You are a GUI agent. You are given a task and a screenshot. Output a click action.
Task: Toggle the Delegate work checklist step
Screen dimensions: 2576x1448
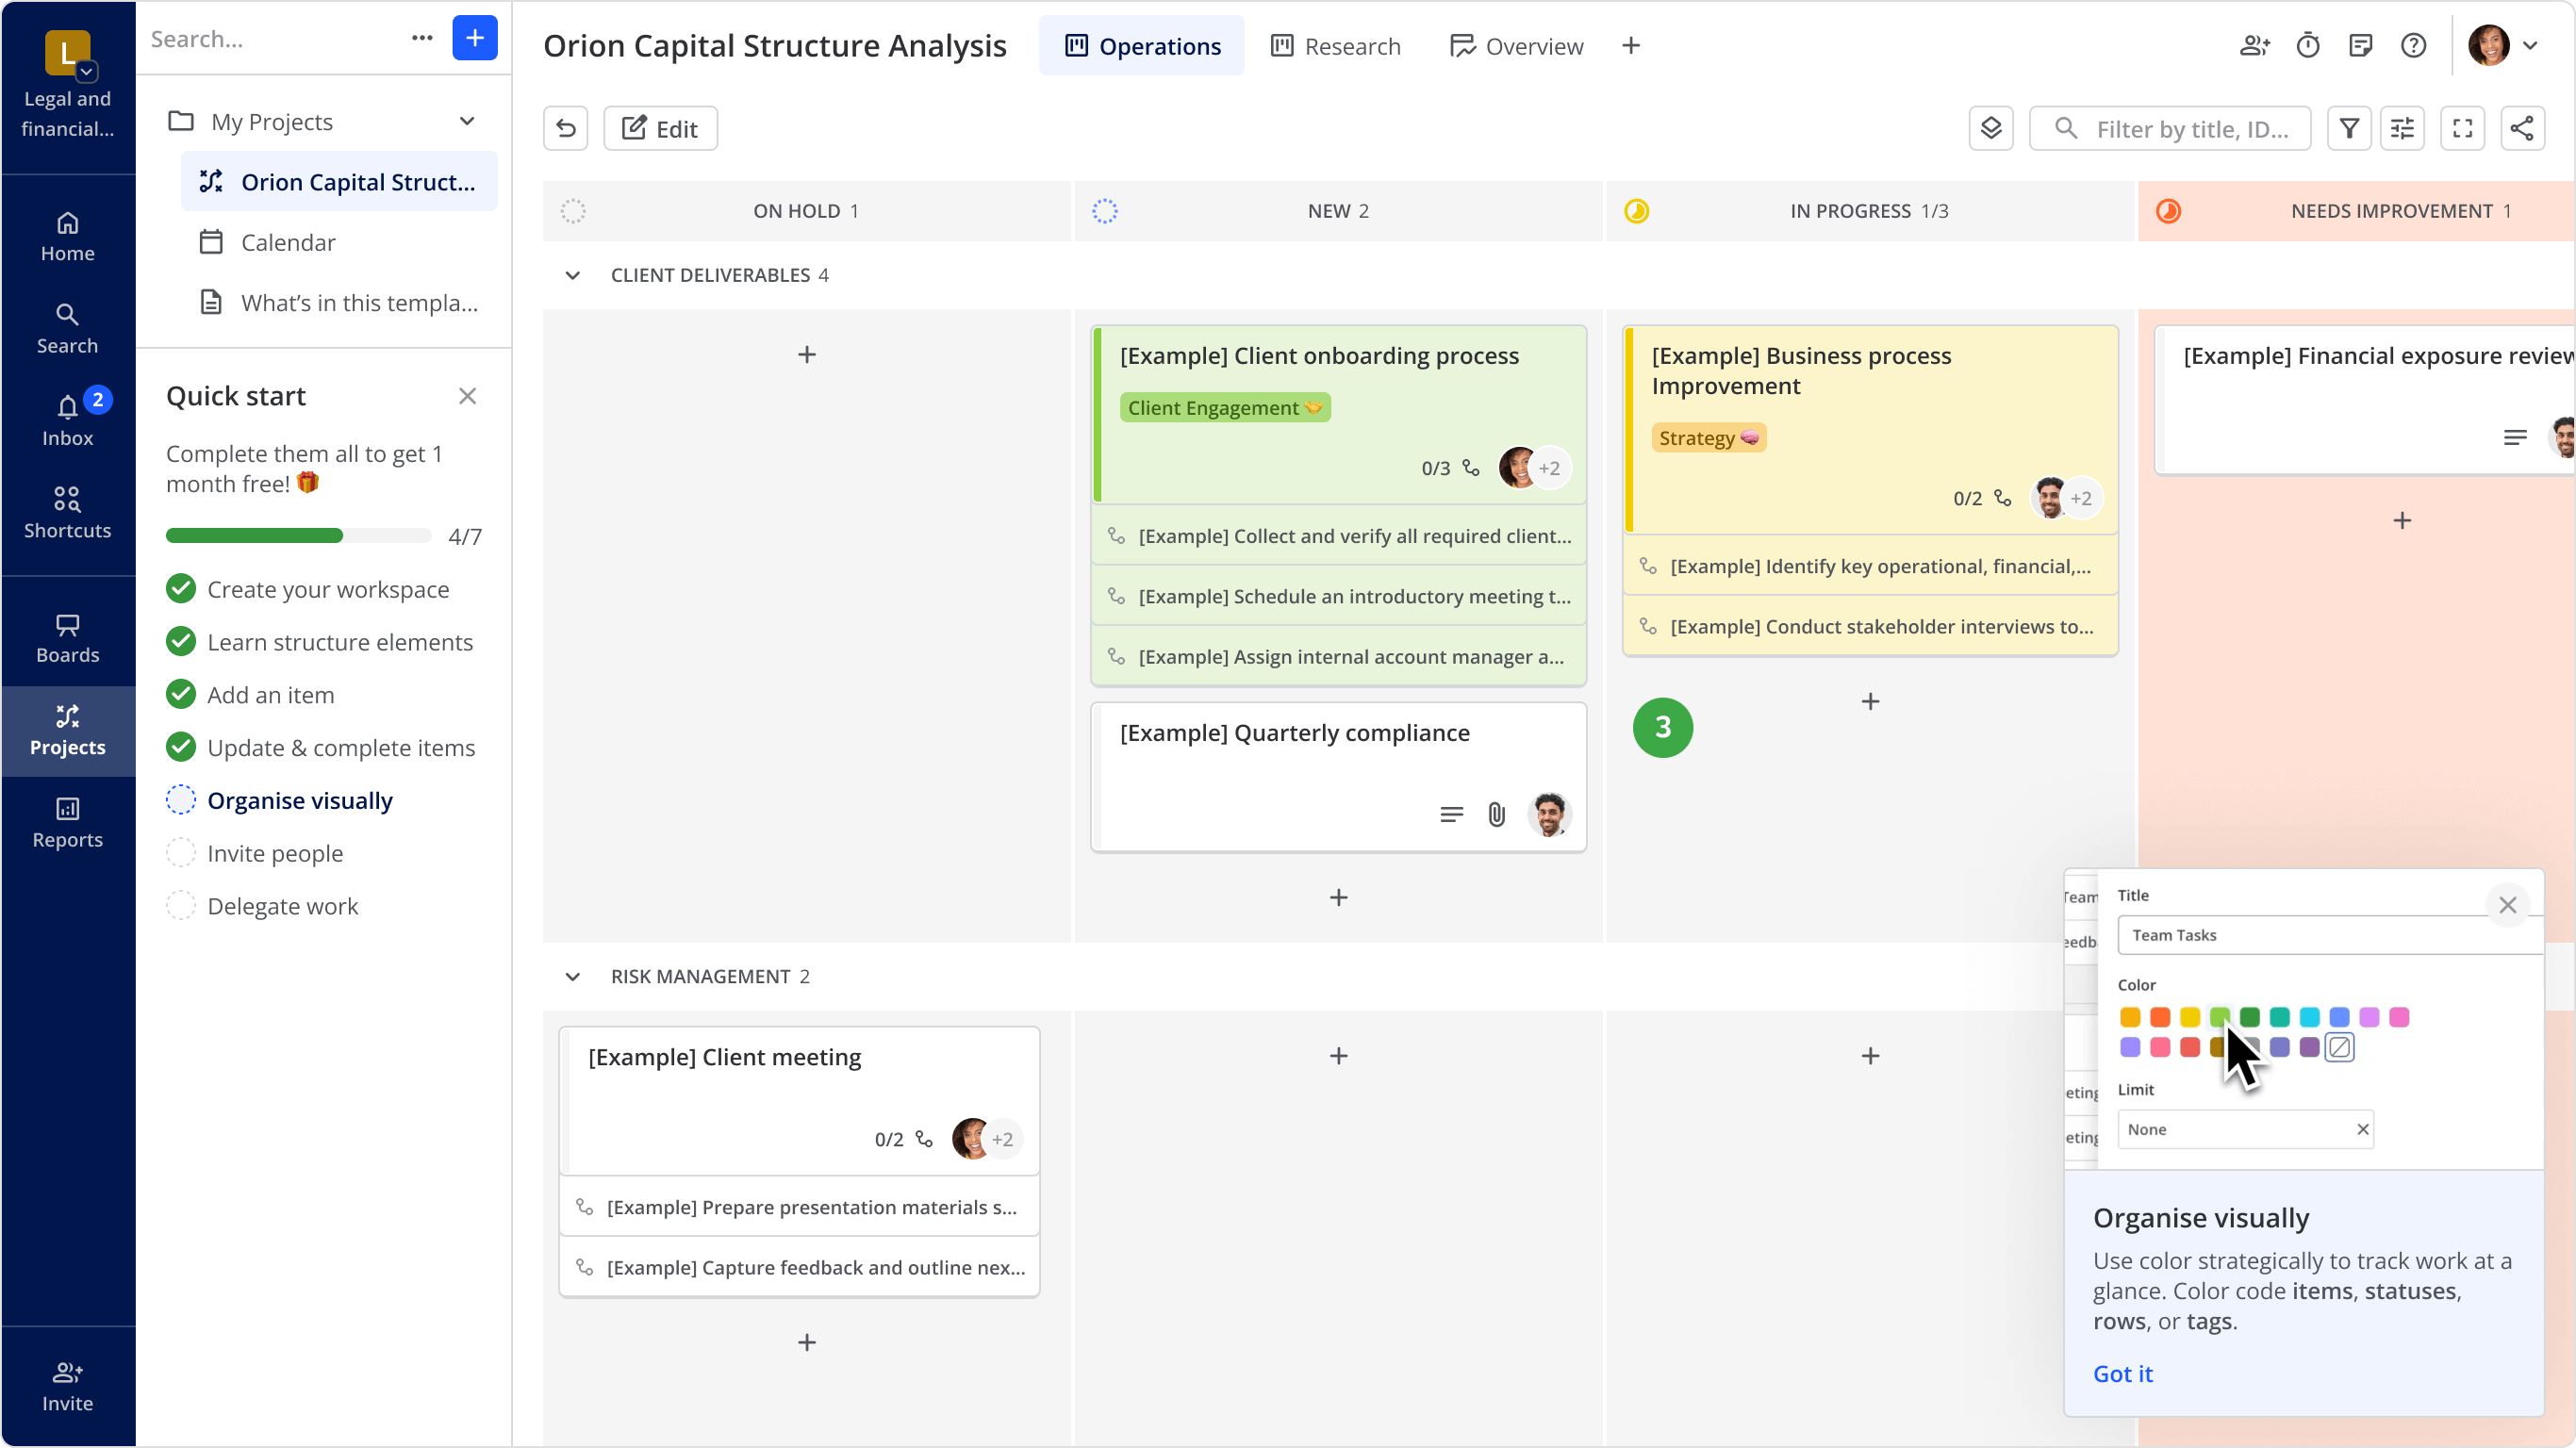(x=181, y=906)
